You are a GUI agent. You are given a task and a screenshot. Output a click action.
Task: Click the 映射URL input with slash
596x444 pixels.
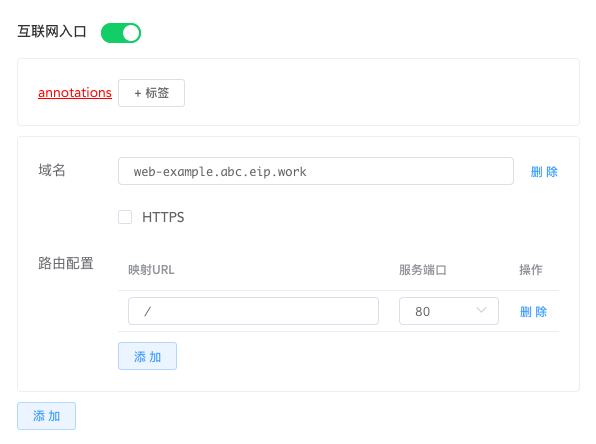(x=253, y=311)
